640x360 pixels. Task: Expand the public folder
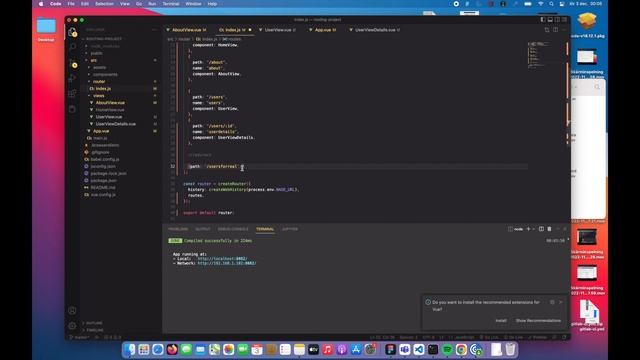tap(96, 53)
